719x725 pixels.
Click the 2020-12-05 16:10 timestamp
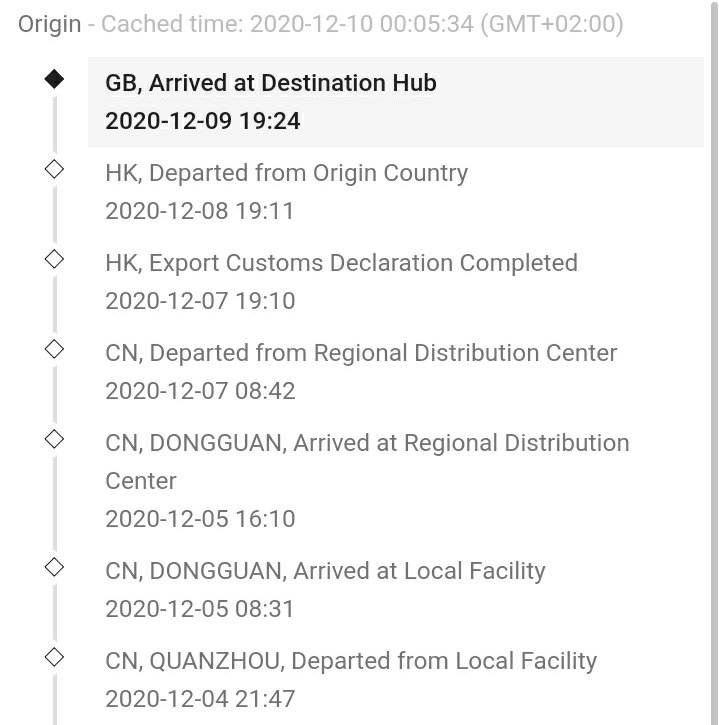pos(200,519)
